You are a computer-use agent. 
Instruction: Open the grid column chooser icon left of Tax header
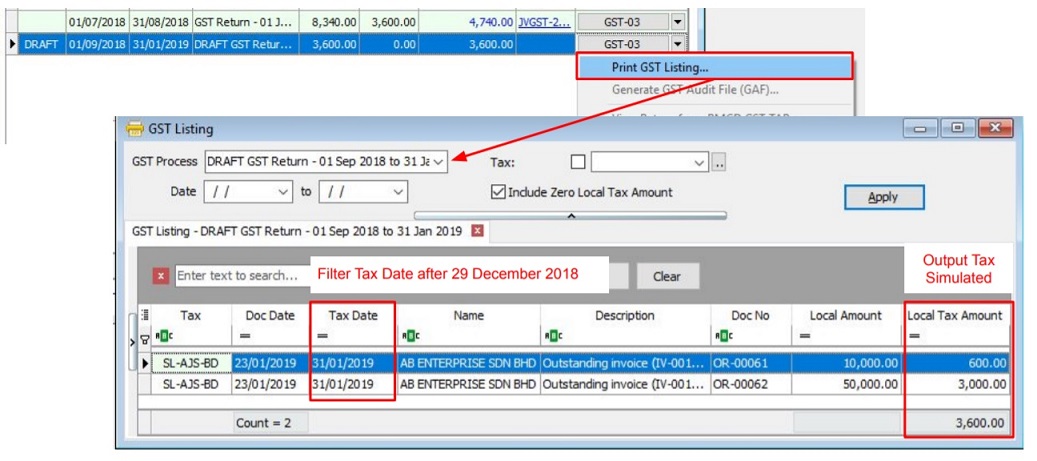click(x=144, y=316)
